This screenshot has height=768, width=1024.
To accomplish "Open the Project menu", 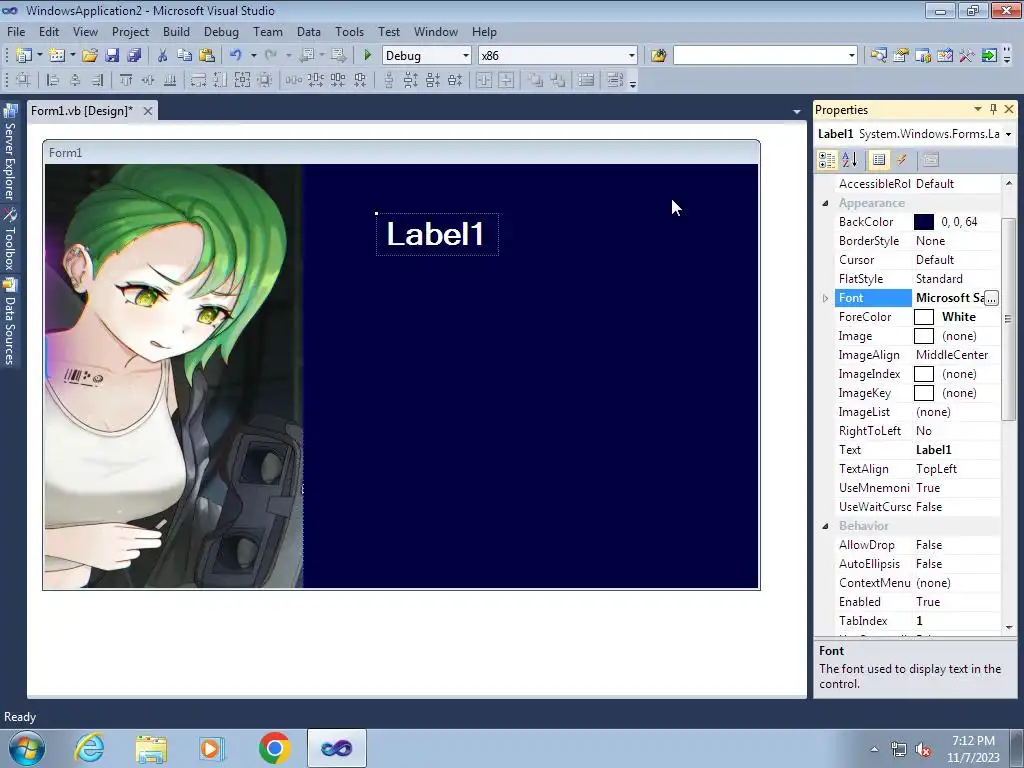I will click(x=130, y=31).
